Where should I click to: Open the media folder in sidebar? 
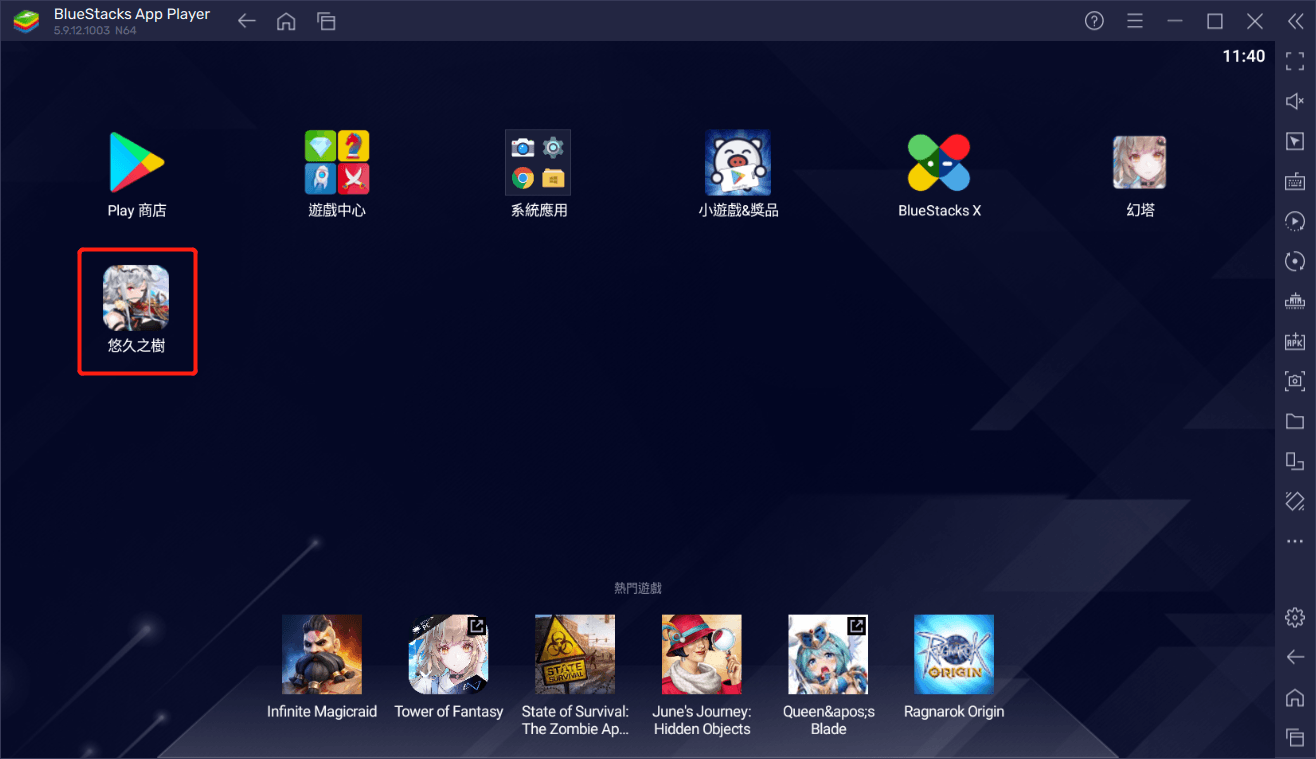click(x=1295, y=420)
